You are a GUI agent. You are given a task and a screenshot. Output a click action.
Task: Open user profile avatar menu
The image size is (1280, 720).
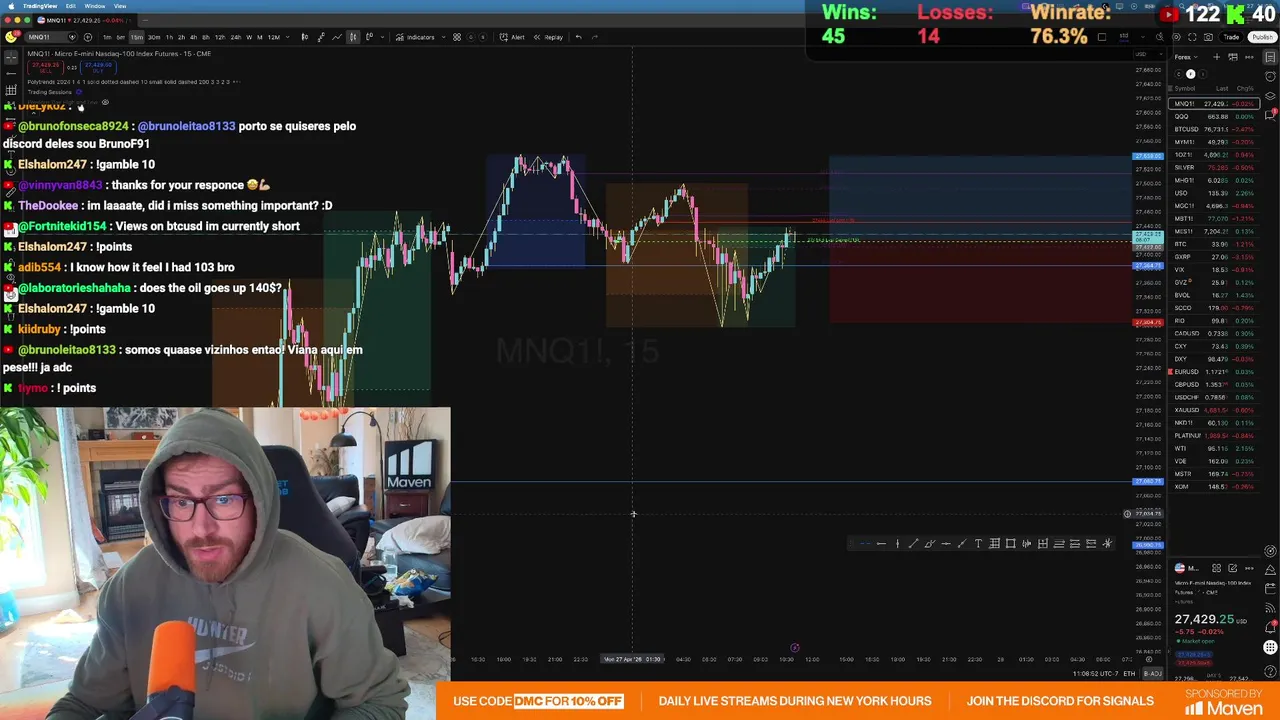click(x=11, y=37)
